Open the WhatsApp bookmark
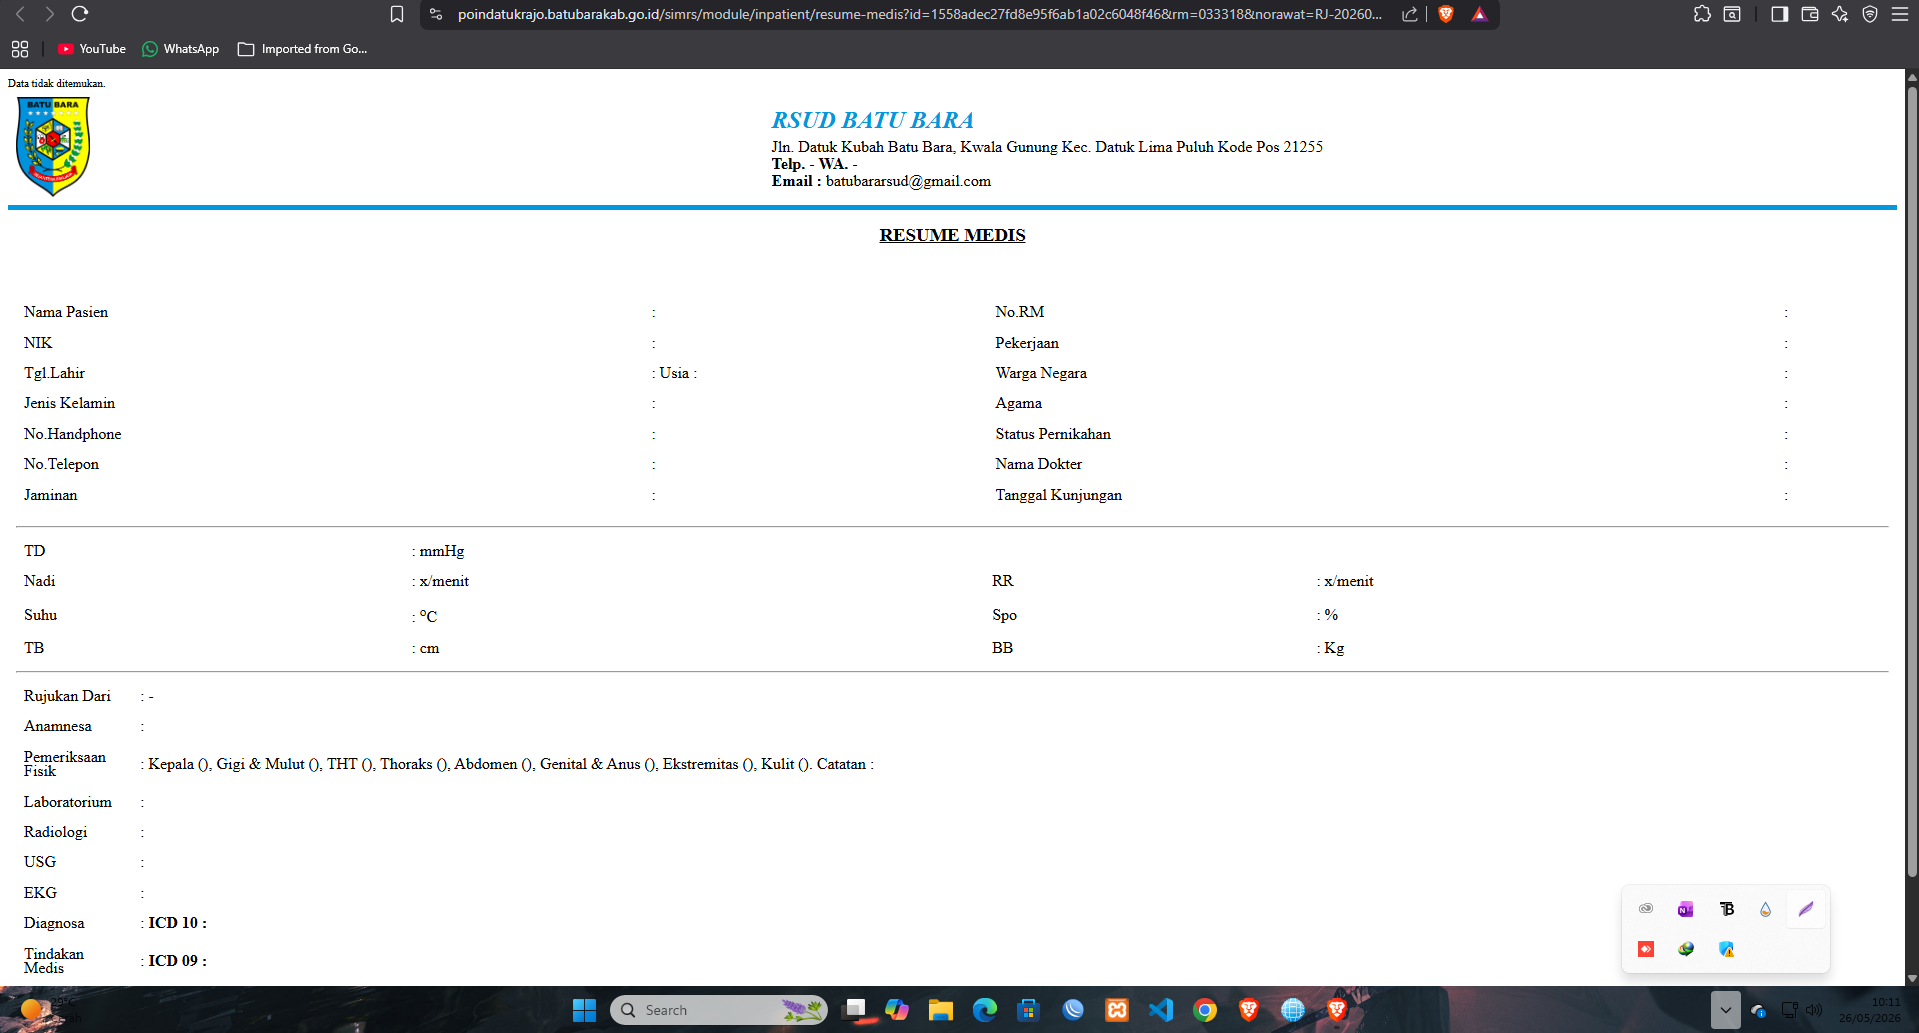The image size is (1919, 1033). click(181, 49)
